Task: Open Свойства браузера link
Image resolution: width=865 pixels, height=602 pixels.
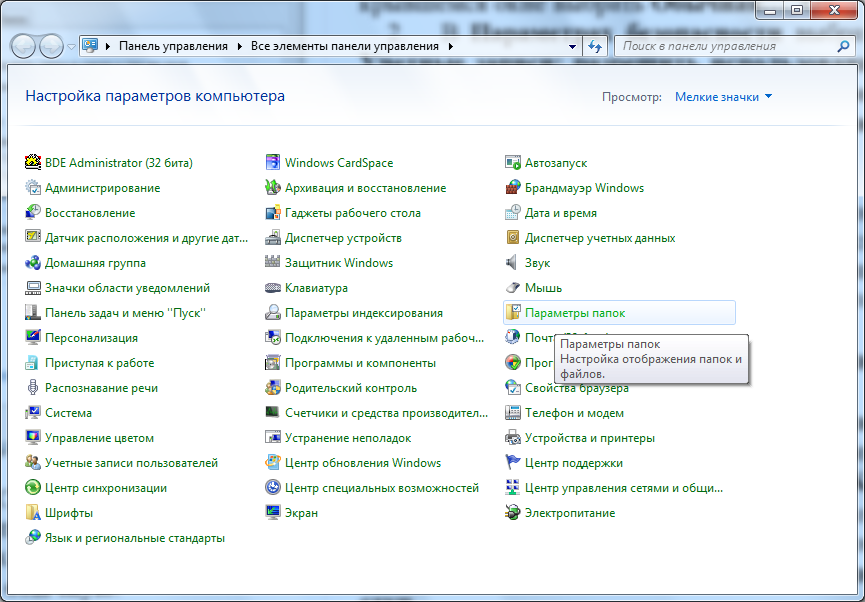Action: pos(576,388)
